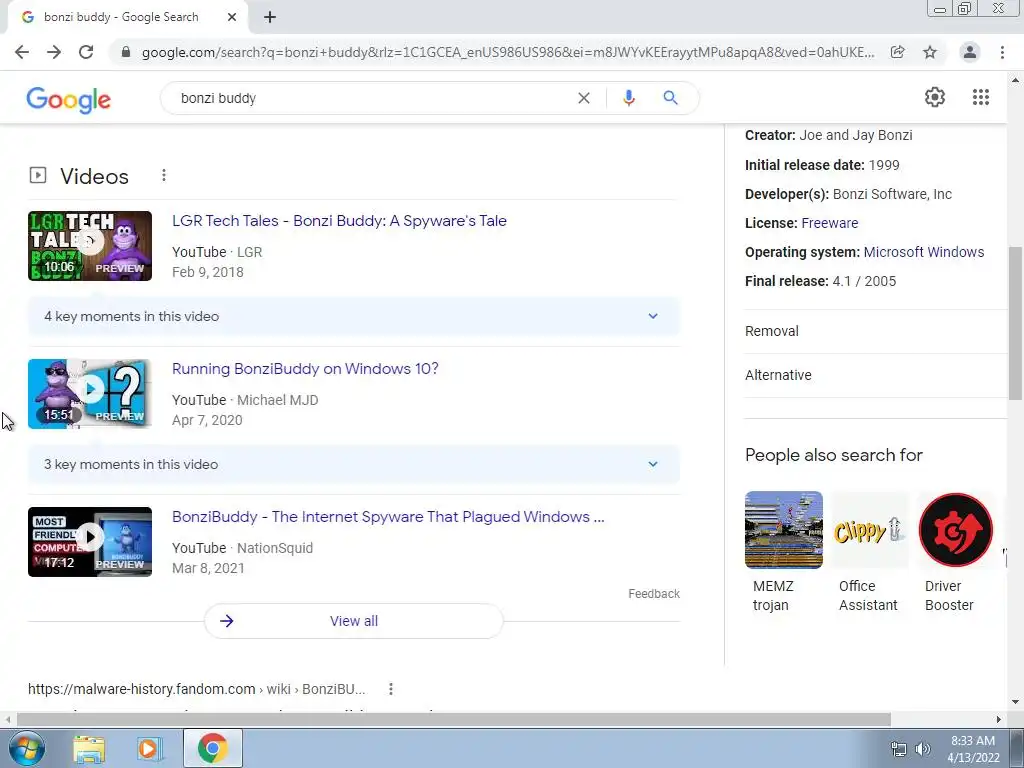Open Videos section options menu
Viewport: 1024px width, 768px height.
pyautogui.click(x=164, y=175)
